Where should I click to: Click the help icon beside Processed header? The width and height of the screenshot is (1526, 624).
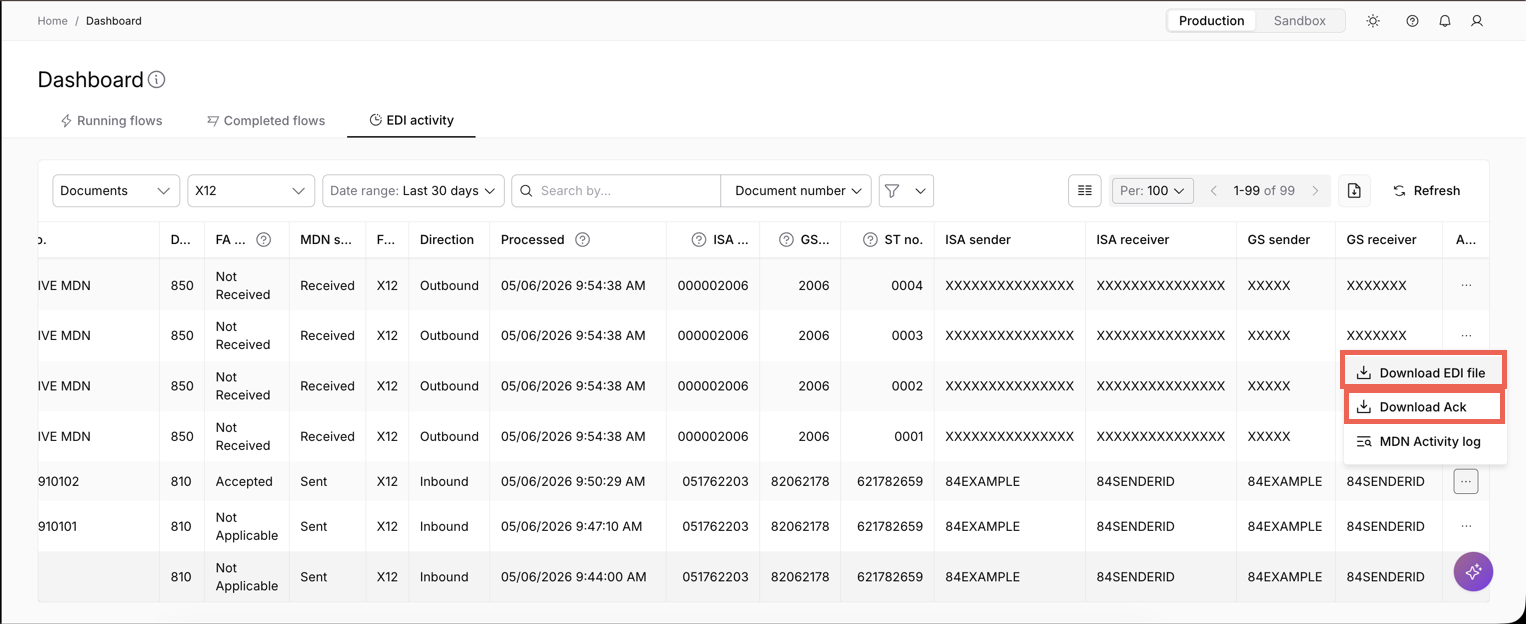pyautogui.click(x=583, y=240)
